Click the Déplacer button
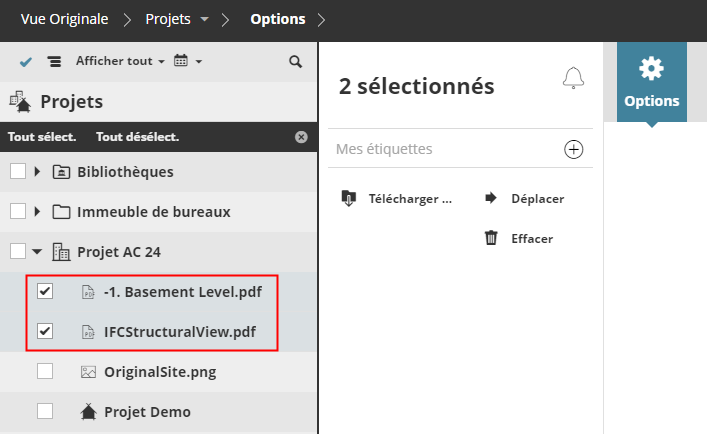This screenshot has height=434, width=707. coord(537,199)
